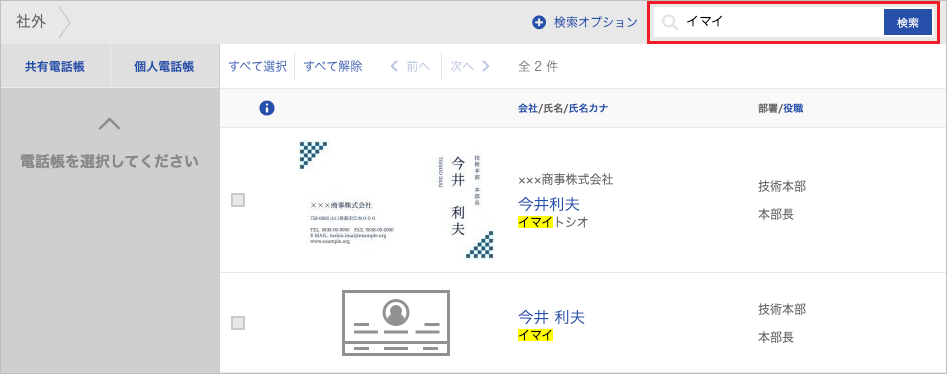The image size is (947, 374).
Task: Switch to the 共有電話帳 tab
Action: click(55, 66)
